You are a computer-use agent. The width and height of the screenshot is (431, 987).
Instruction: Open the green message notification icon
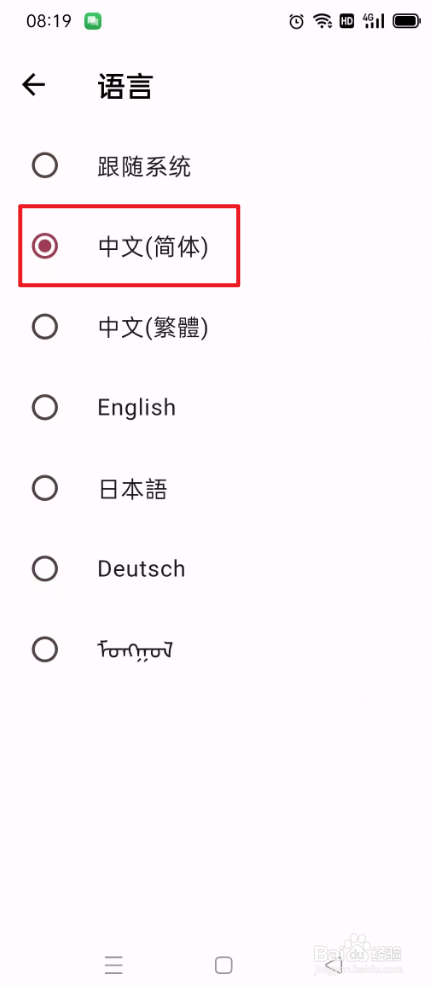pos(93,21)
